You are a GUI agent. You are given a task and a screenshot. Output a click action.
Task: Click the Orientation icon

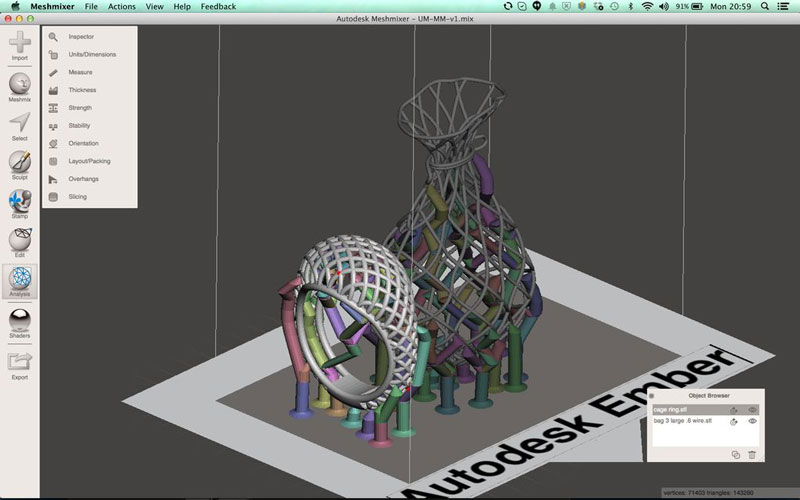pos(53,144)
